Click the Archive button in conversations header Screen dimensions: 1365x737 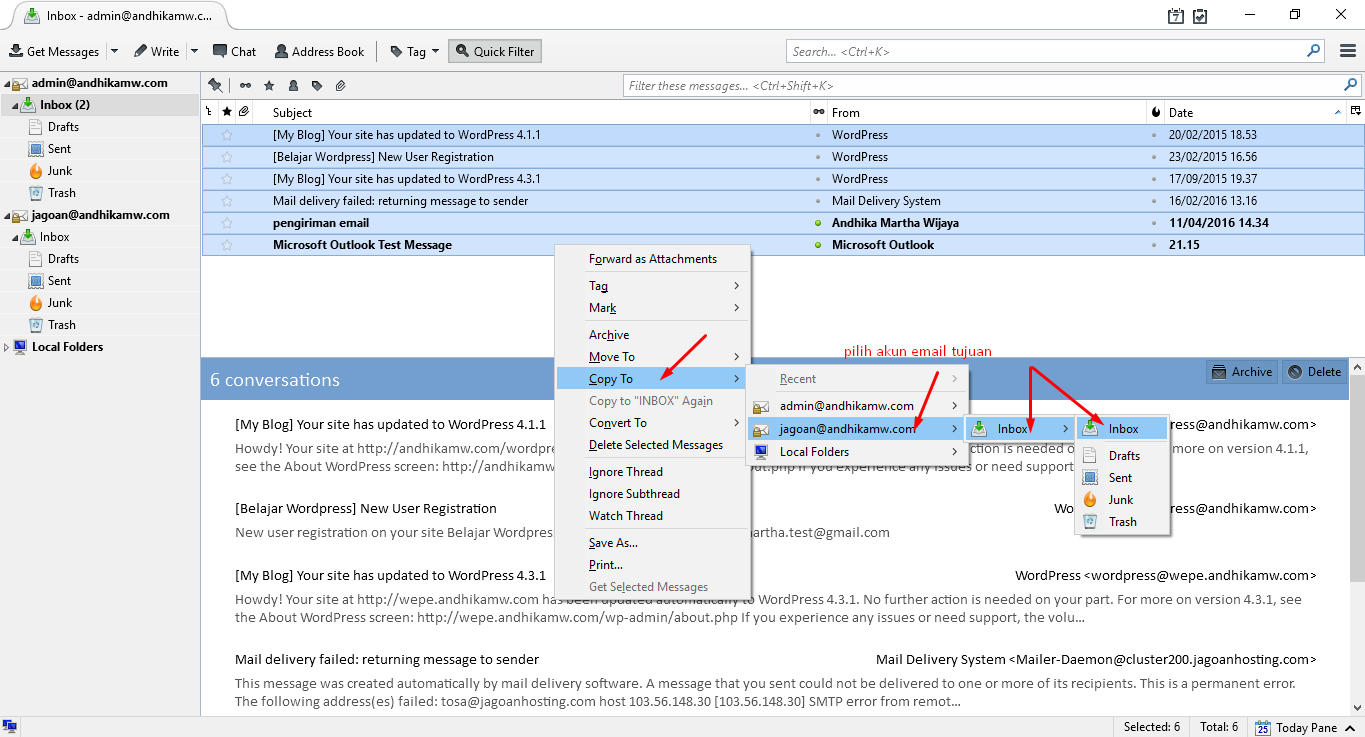pyautogui.click(x=1242, y=372)
